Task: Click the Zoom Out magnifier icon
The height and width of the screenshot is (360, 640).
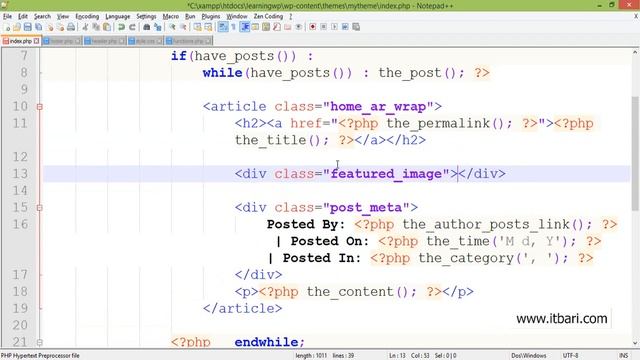Action: coord(183,27)
